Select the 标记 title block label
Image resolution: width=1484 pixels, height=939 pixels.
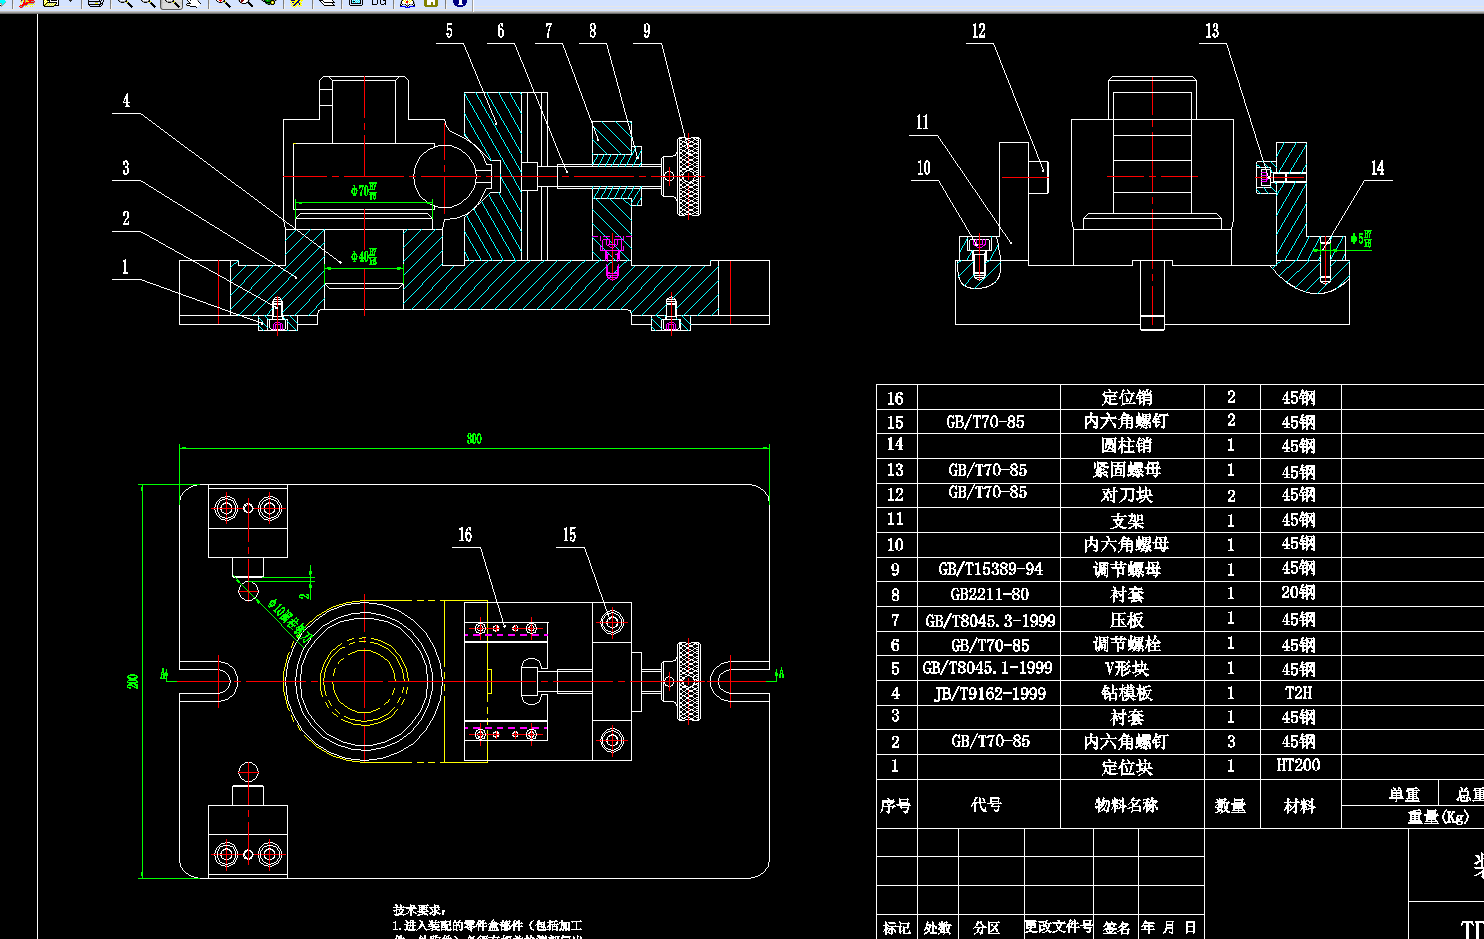pos(897,928)
